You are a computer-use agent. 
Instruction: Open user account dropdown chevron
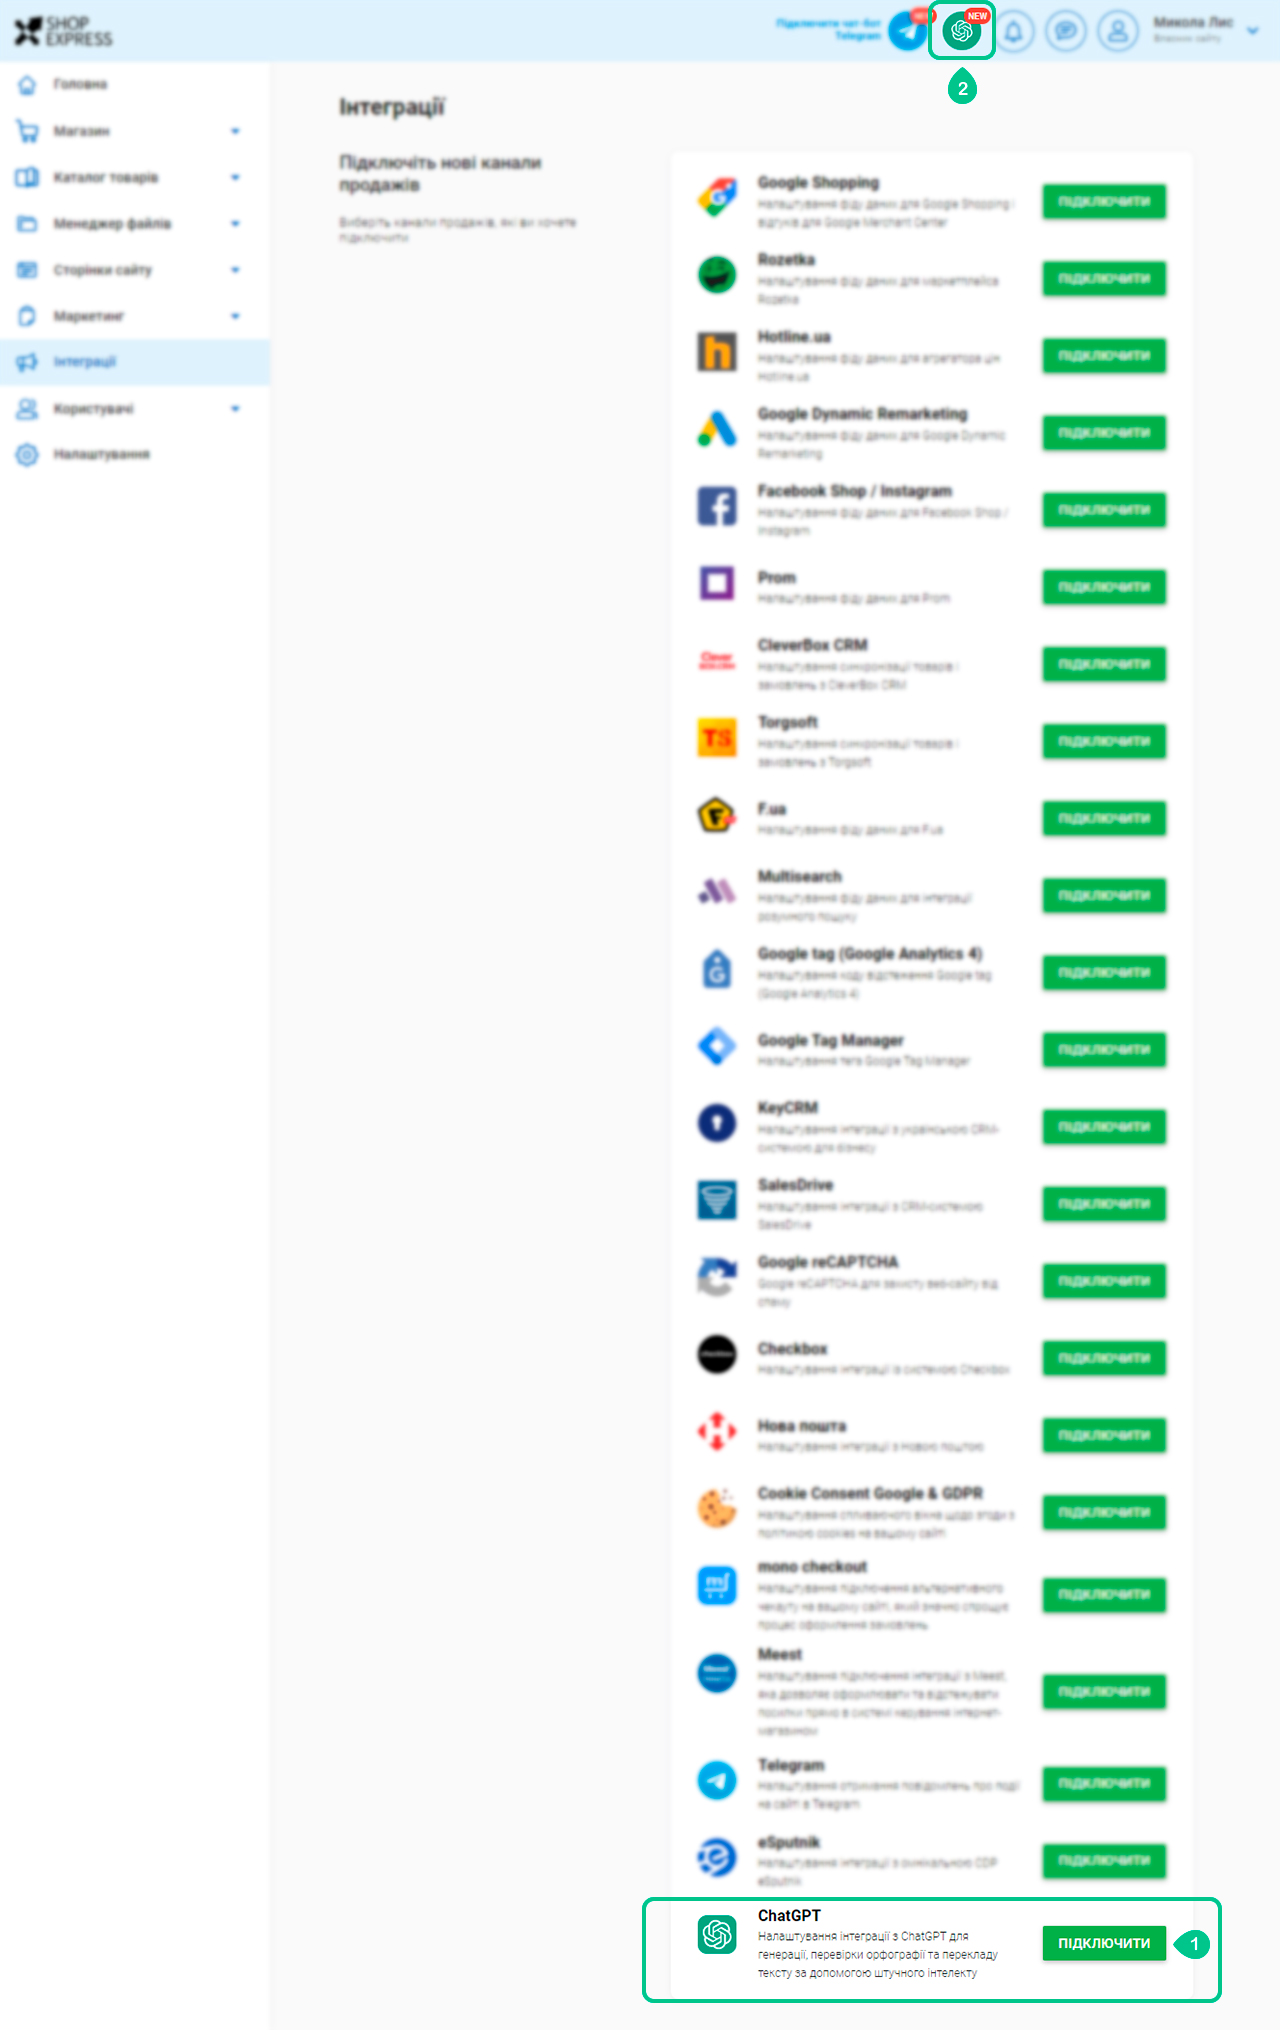click(x=1253, y=31)
